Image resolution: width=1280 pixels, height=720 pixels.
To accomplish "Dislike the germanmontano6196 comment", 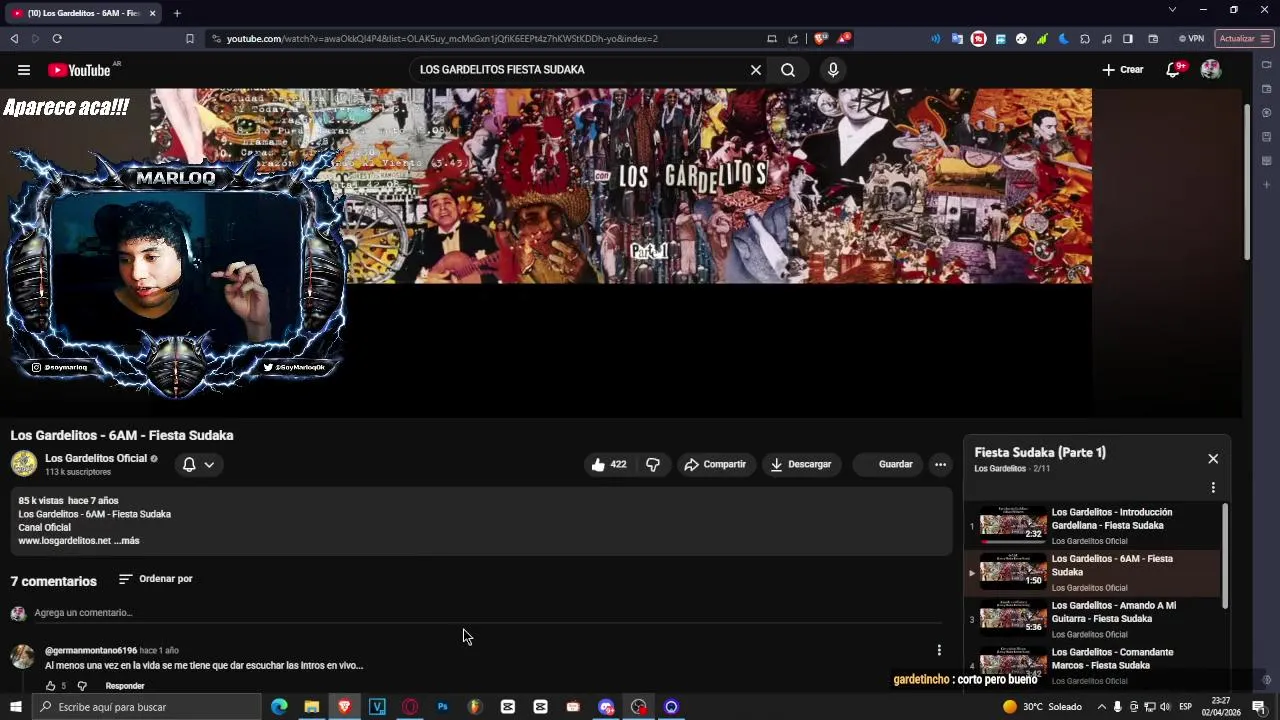I will pyautogui.click(x=82, y=686).
